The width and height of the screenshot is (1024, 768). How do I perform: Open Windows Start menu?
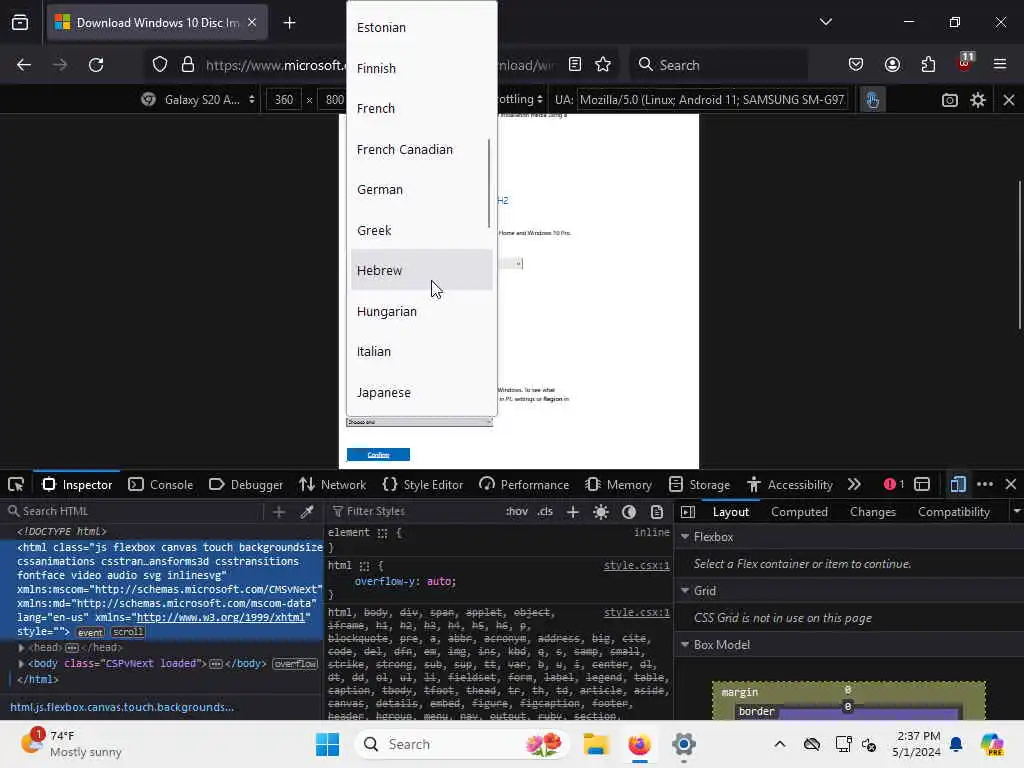coord(327,744)
